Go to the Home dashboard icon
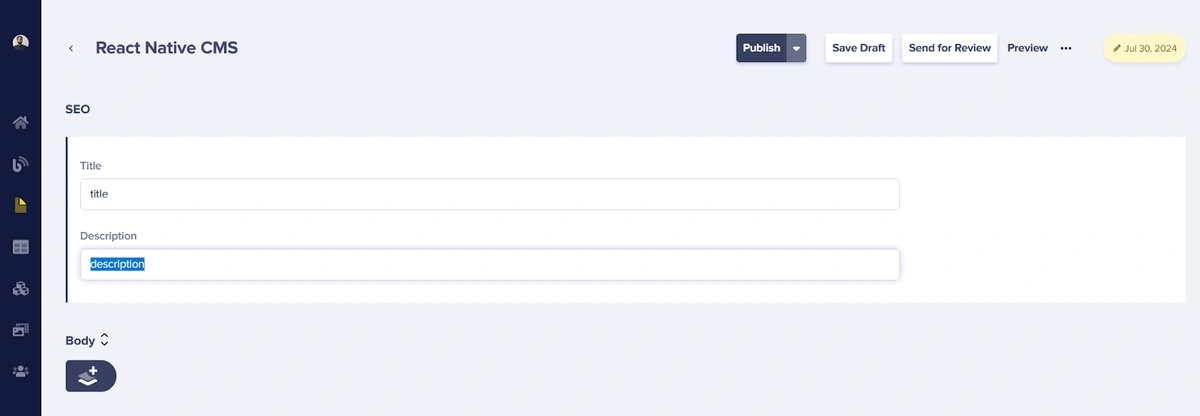The width and height of the screenshot is (1200, 416). 20,123
